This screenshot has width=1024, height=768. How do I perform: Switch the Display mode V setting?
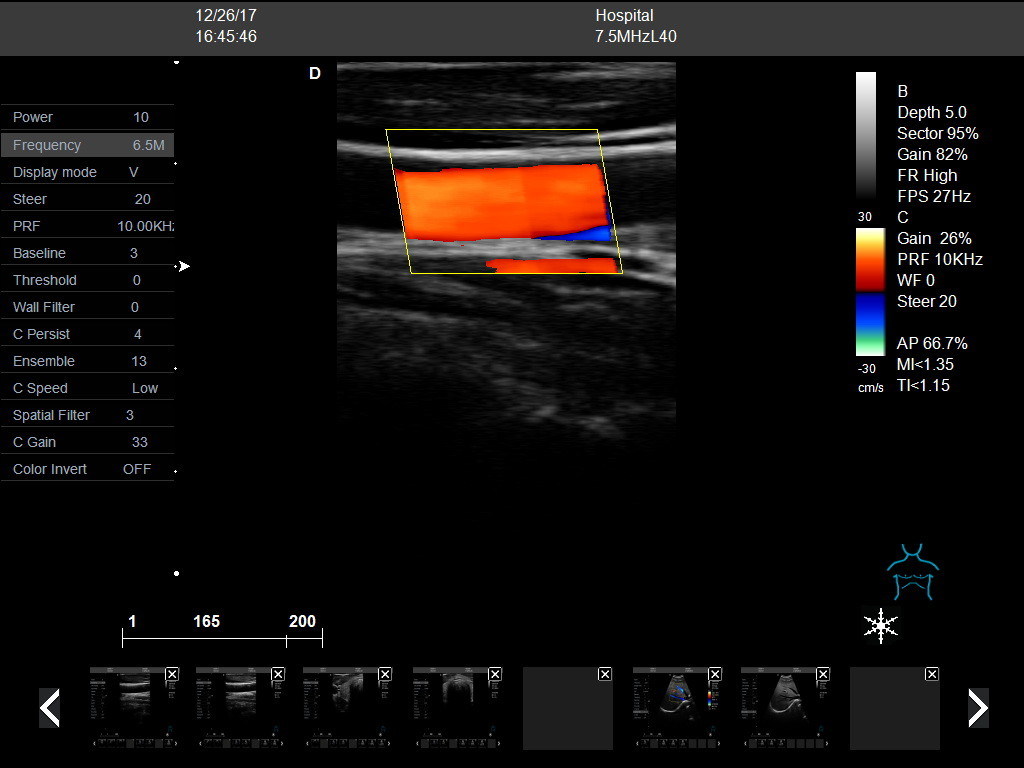point(88,172)
